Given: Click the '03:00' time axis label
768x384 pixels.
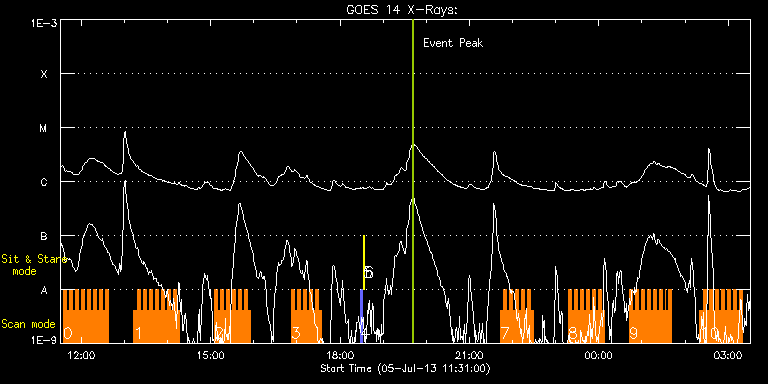Looking at the screenshot, I should click(x=728, y=355).
